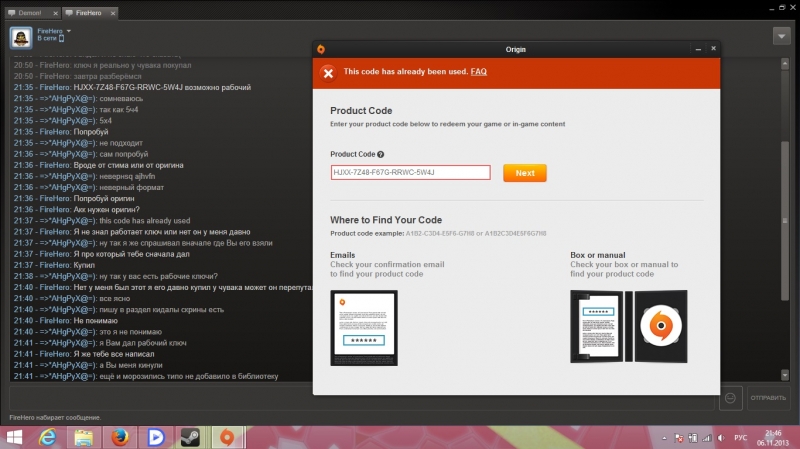Open the chat options dropdown at top right
This screenshot has height=449, width=800.
pos(781,36)
